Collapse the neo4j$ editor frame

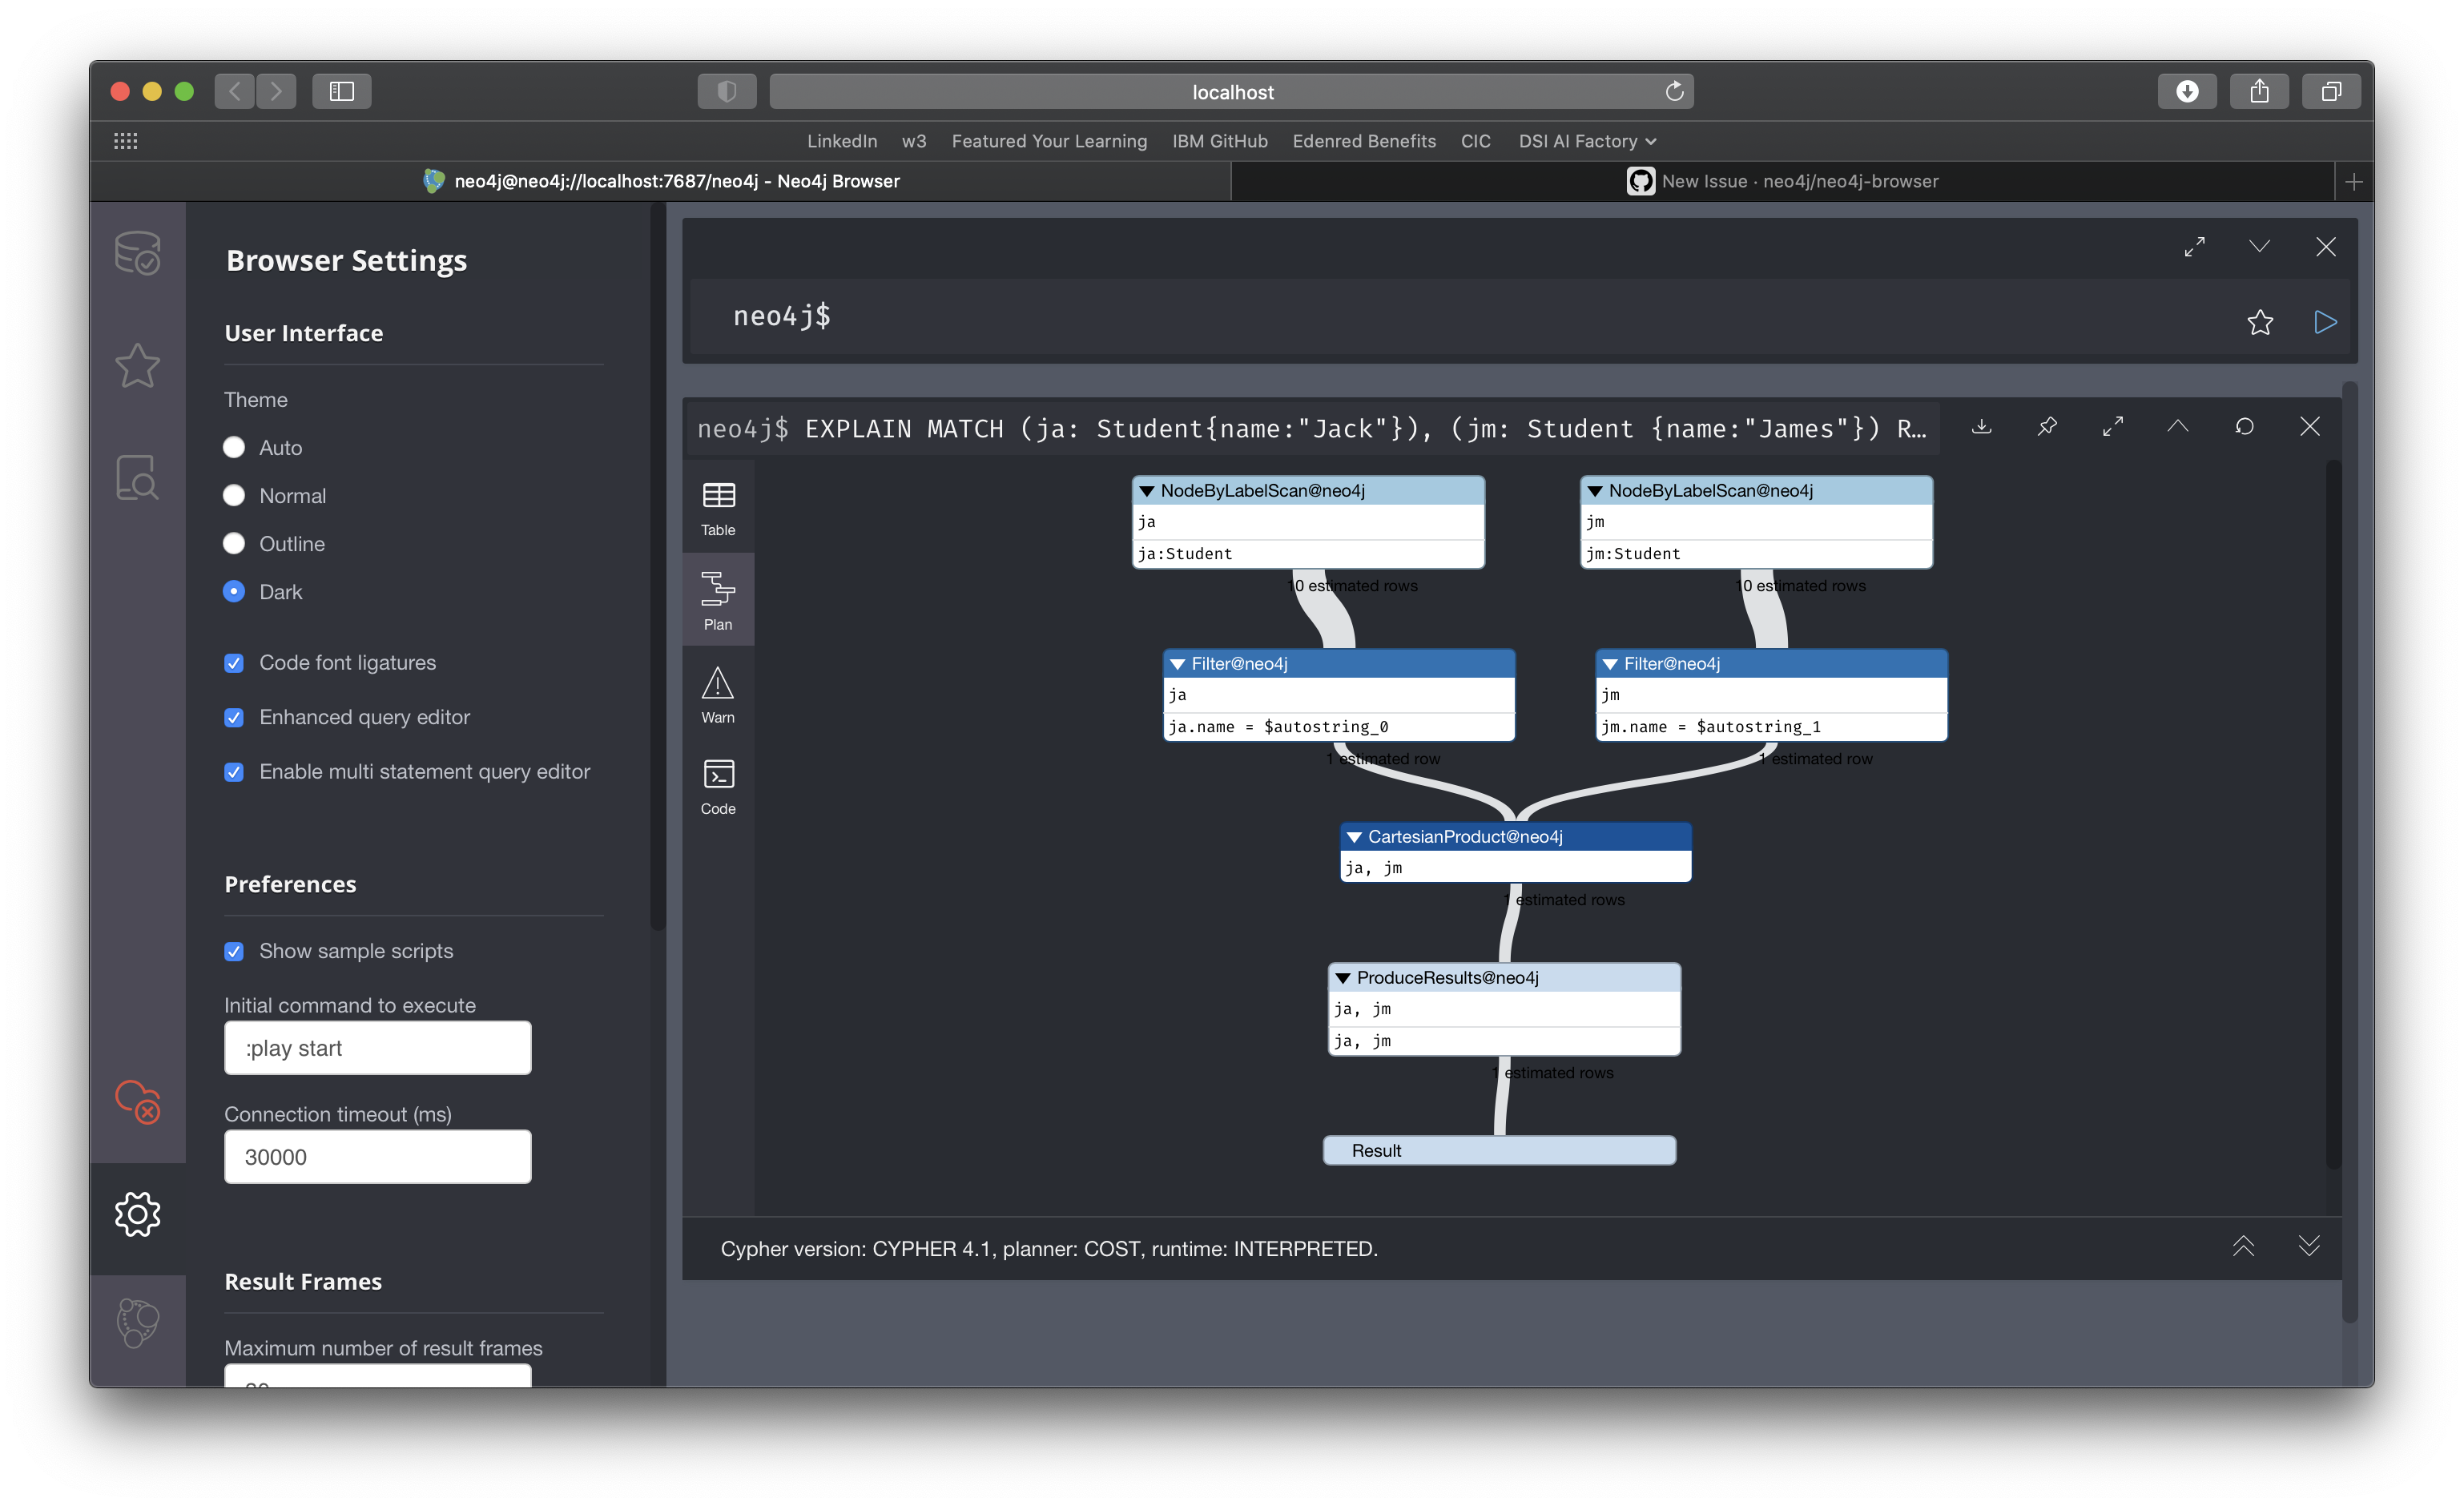click(2260, 246)
